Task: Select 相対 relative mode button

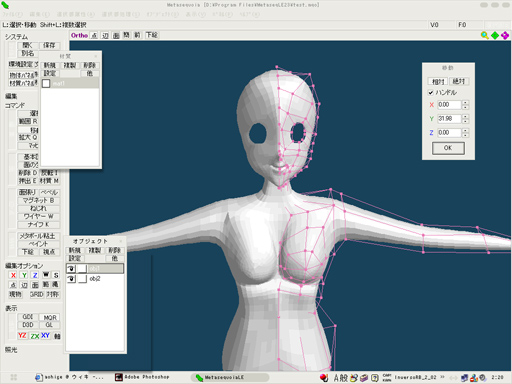Action: coord(438,81)
